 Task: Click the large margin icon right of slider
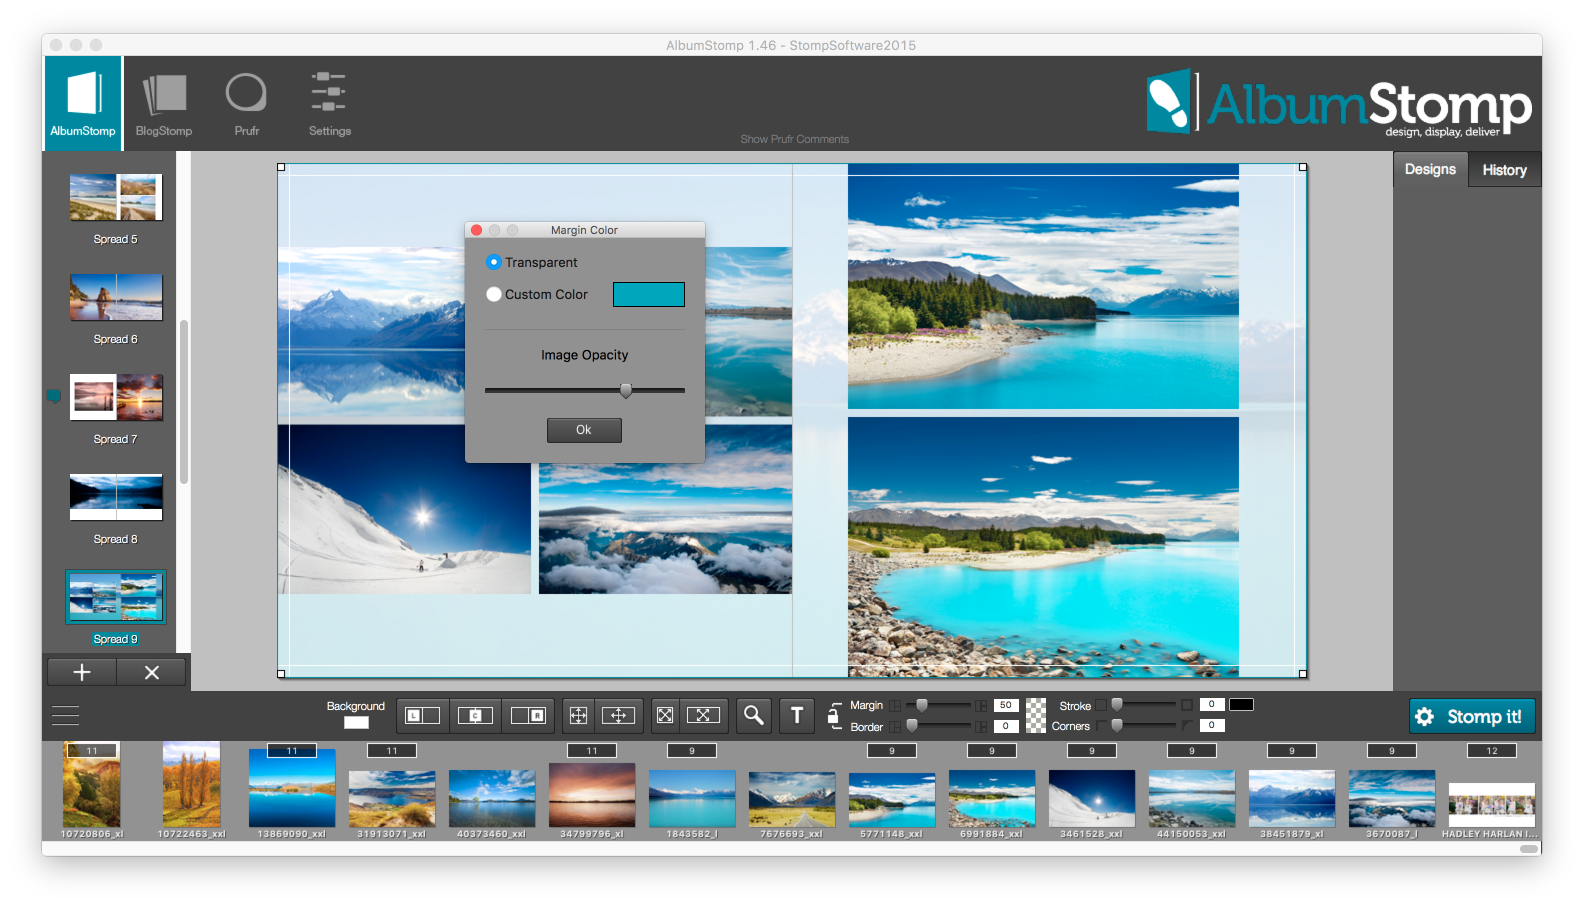pos(982,706)
